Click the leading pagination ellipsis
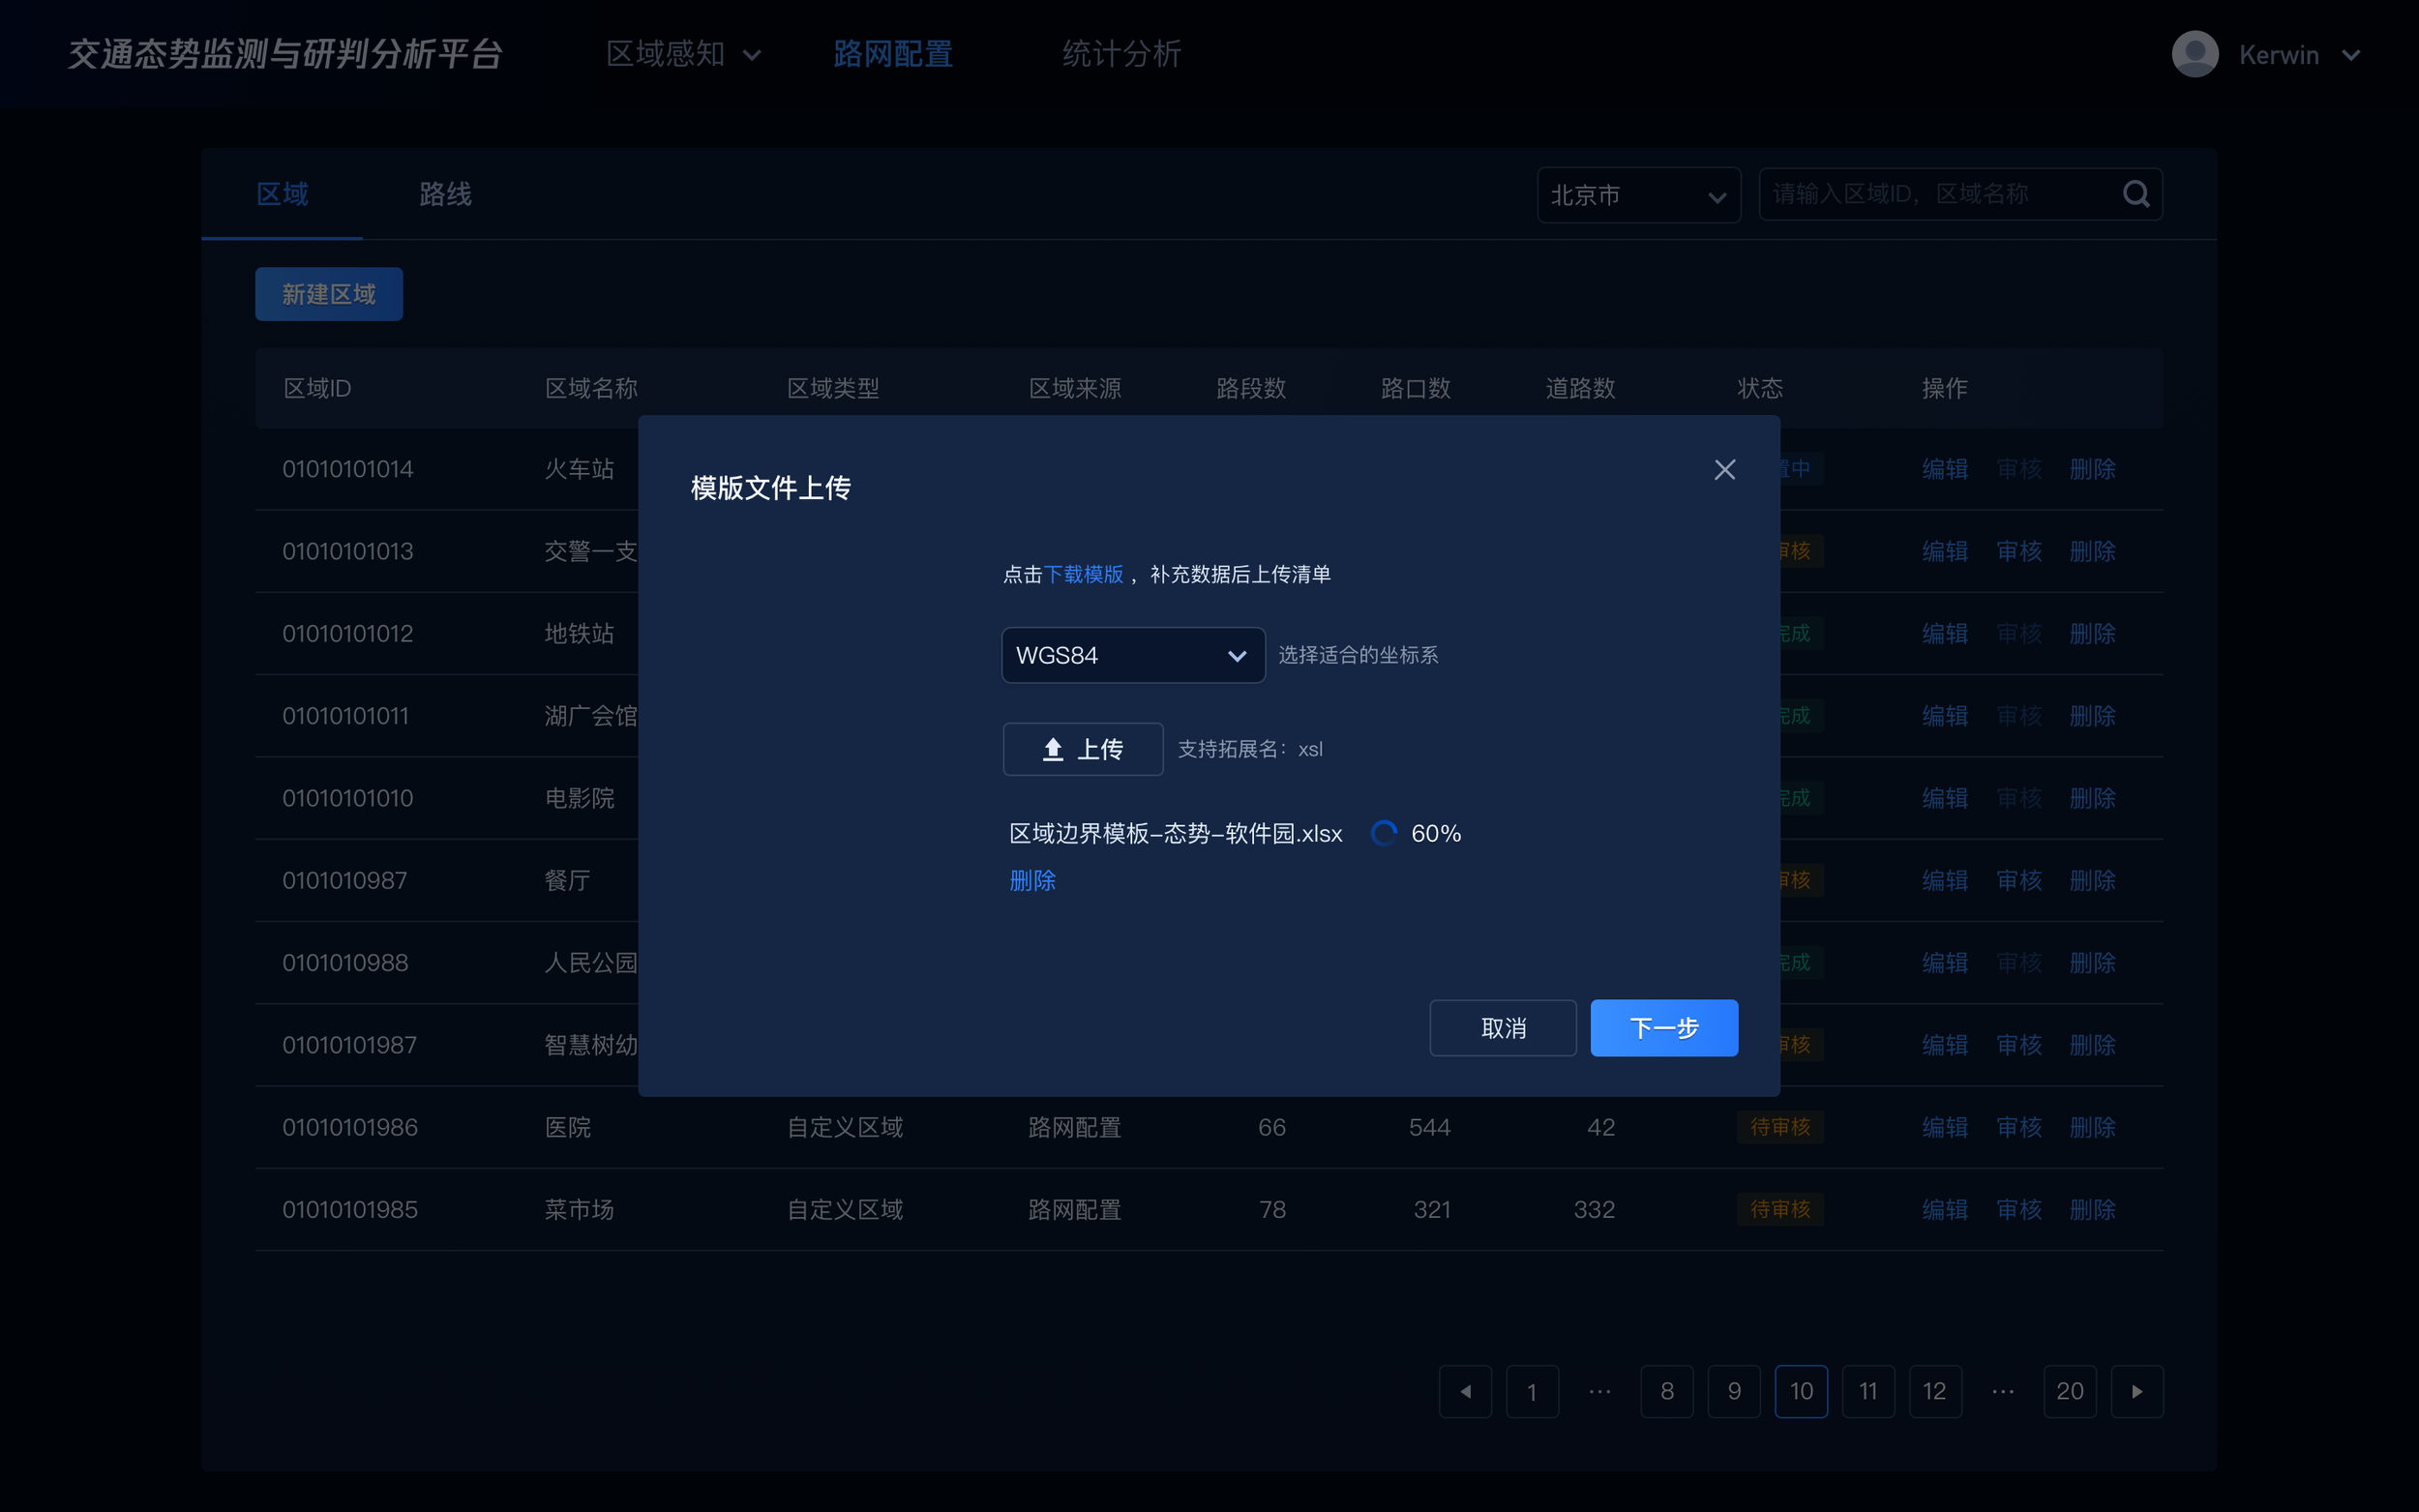The height and width of the screenshot is (1512, 2419). tap(1599, 1391)
